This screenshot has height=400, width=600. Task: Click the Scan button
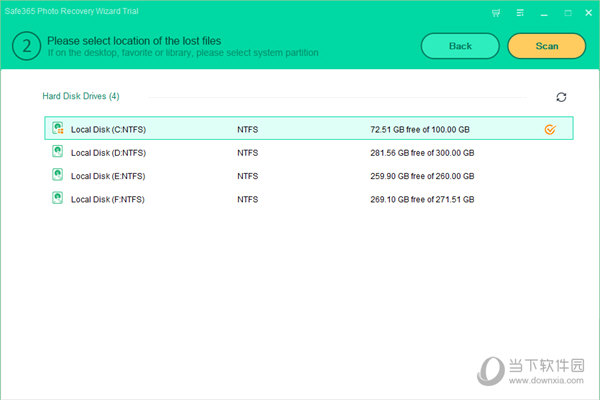(546, 46)
